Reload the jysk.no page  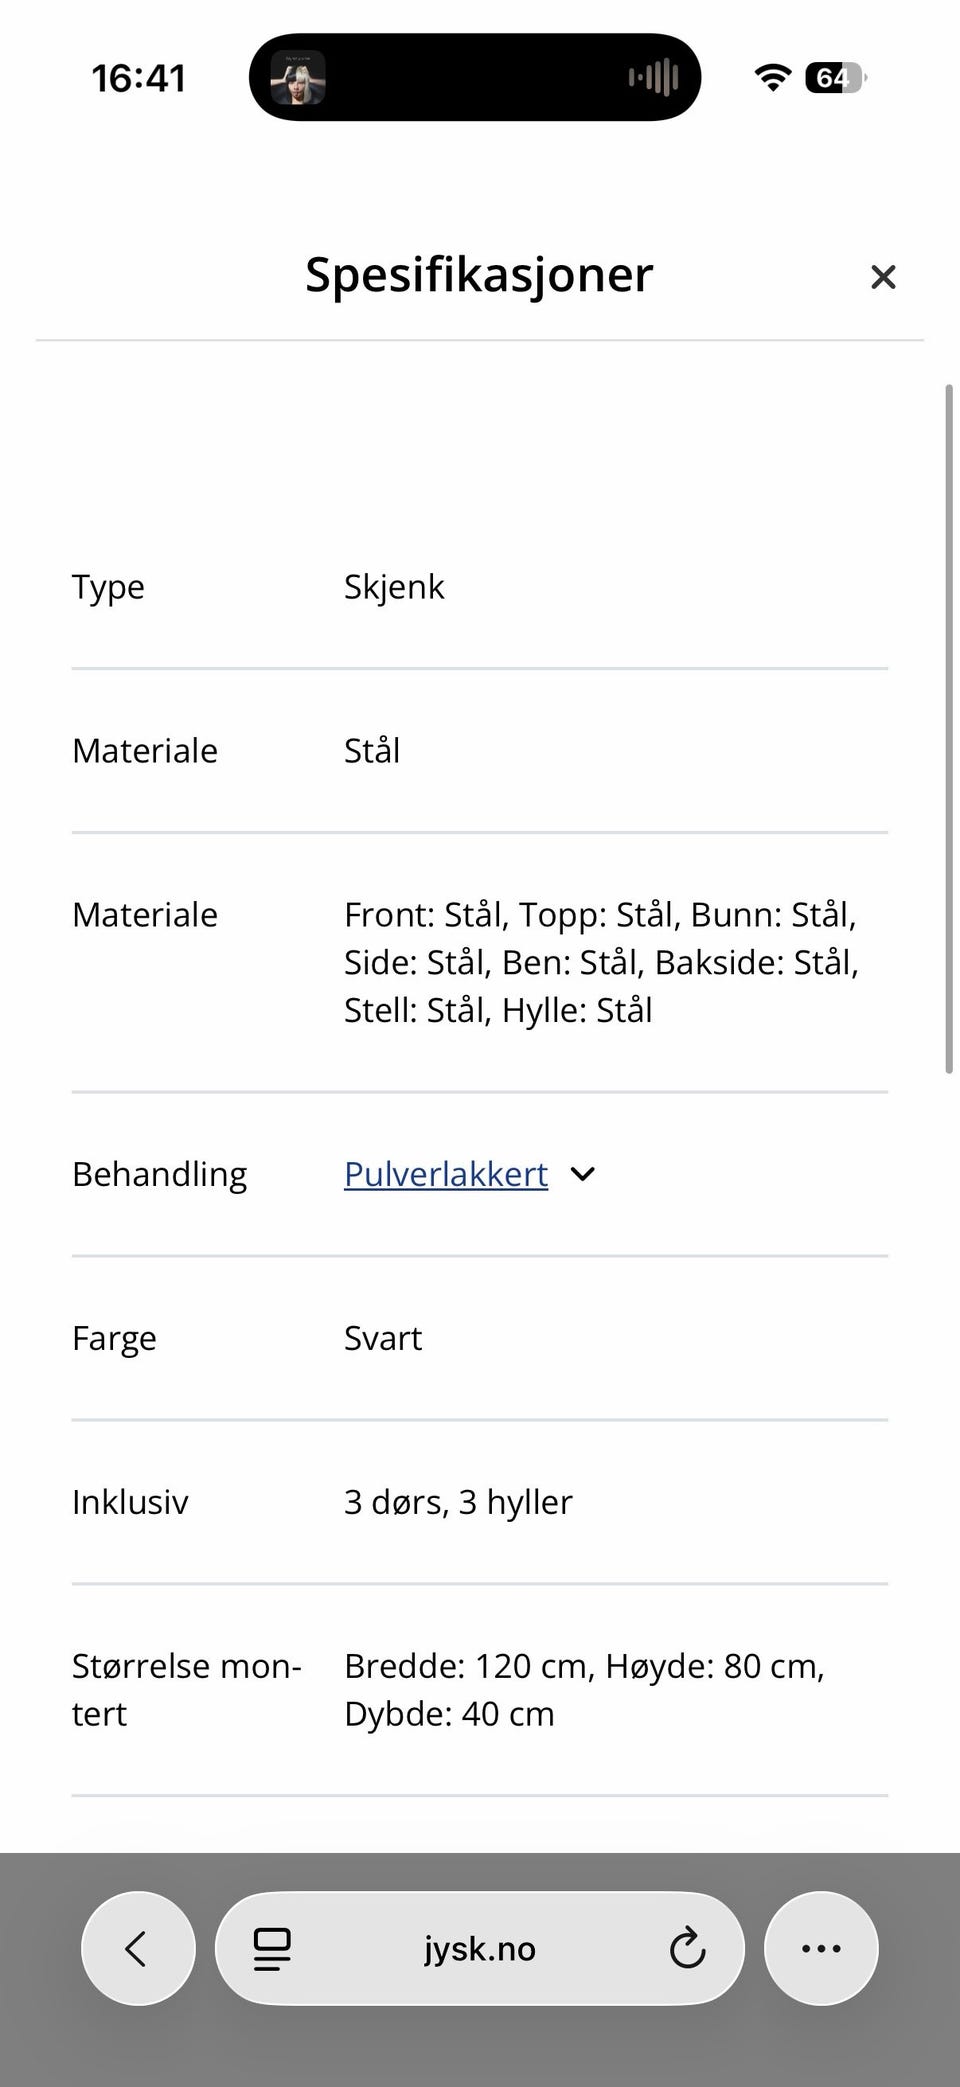pyautogui.click(x=687, y=1948)
